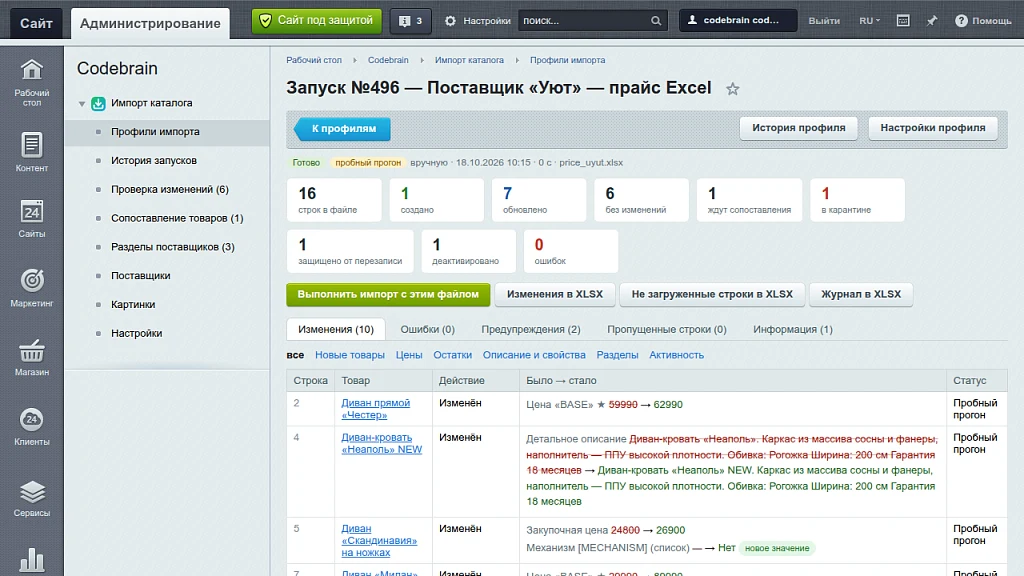
Task: Open the Сайты sidebar section
Action: [x=31, y=219]
